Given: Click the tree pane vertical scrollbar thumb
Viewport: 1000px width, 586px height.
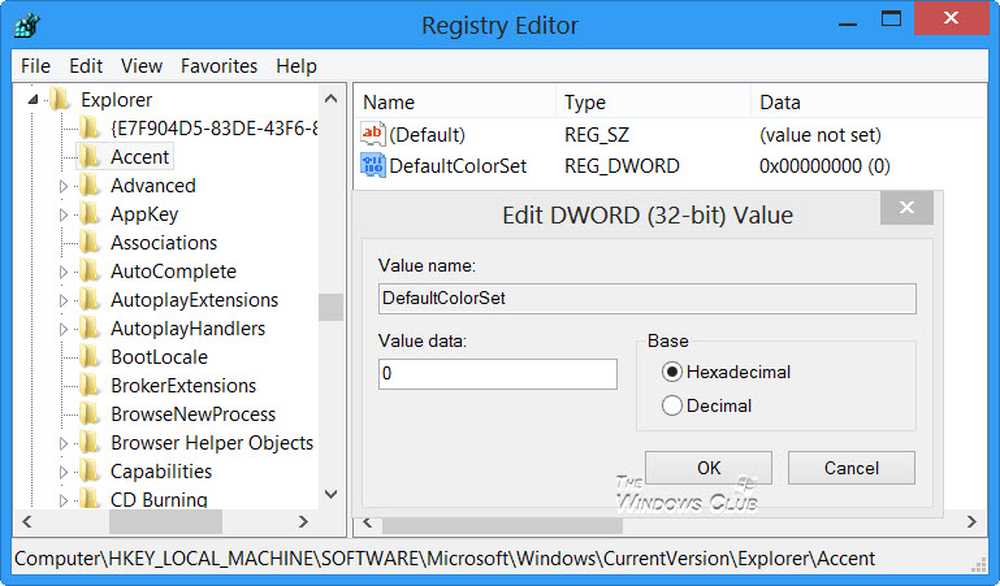Looking at the screenshot, I should point(331,307).
